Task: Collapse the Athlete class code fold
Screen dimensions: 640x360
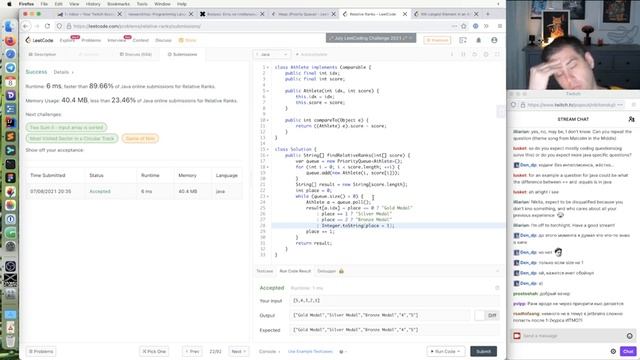Action: [268, 67]
